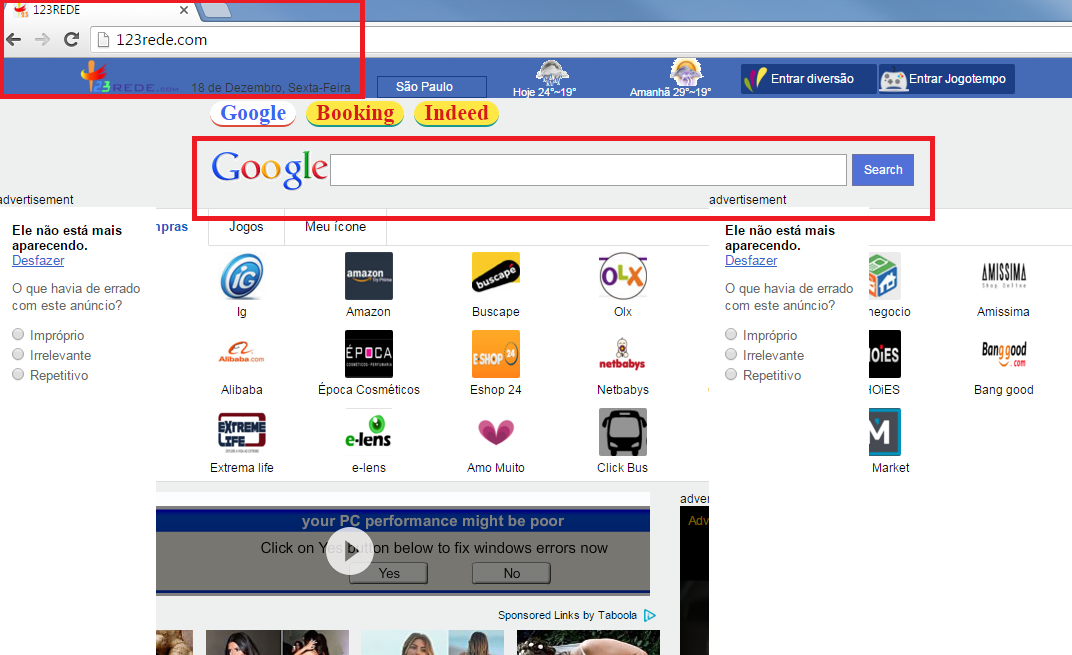Select the Extrema Life icon

pos(241,432)
